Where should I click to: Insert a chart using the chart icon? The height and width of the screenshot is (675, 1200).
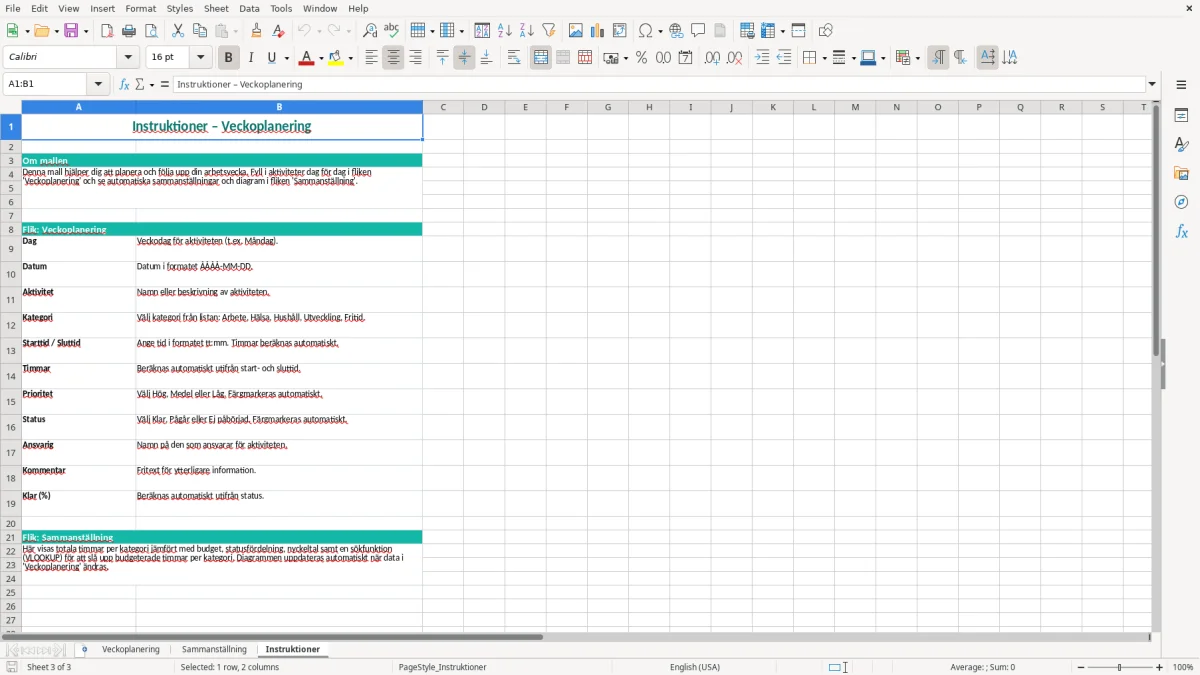(598, 31)
